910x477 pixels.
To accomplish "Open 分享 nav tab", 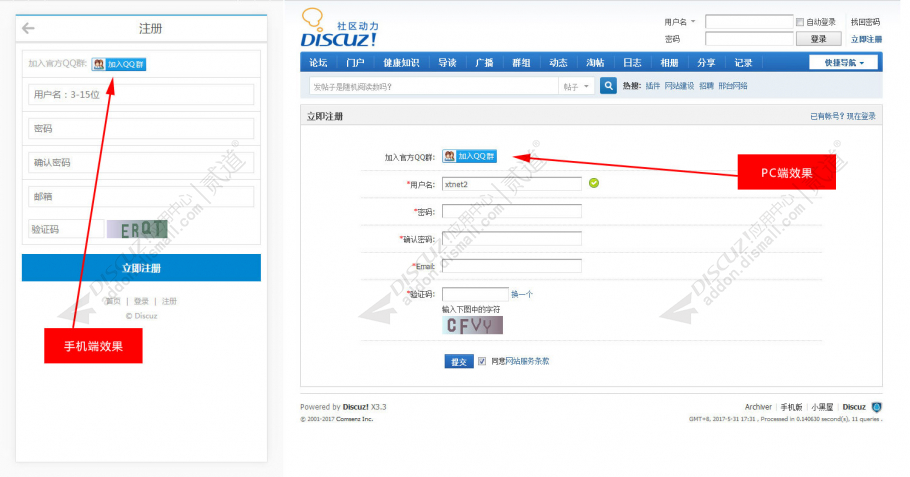I will (706, 63).
